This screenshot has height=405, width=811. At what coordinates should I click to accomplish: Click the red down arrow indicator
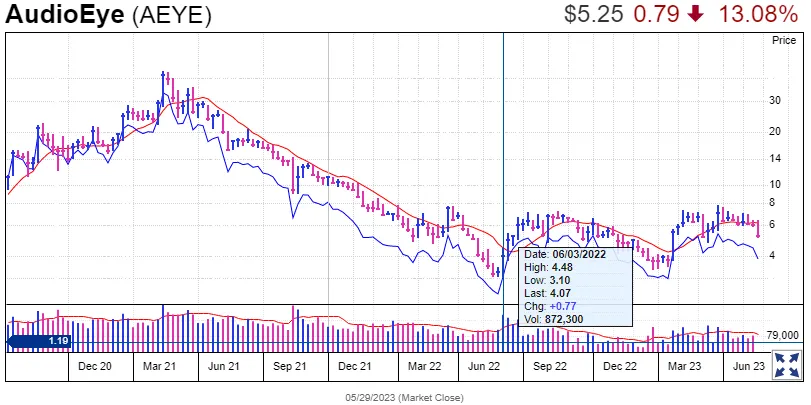pyautogui.click(x=697, y=14)
